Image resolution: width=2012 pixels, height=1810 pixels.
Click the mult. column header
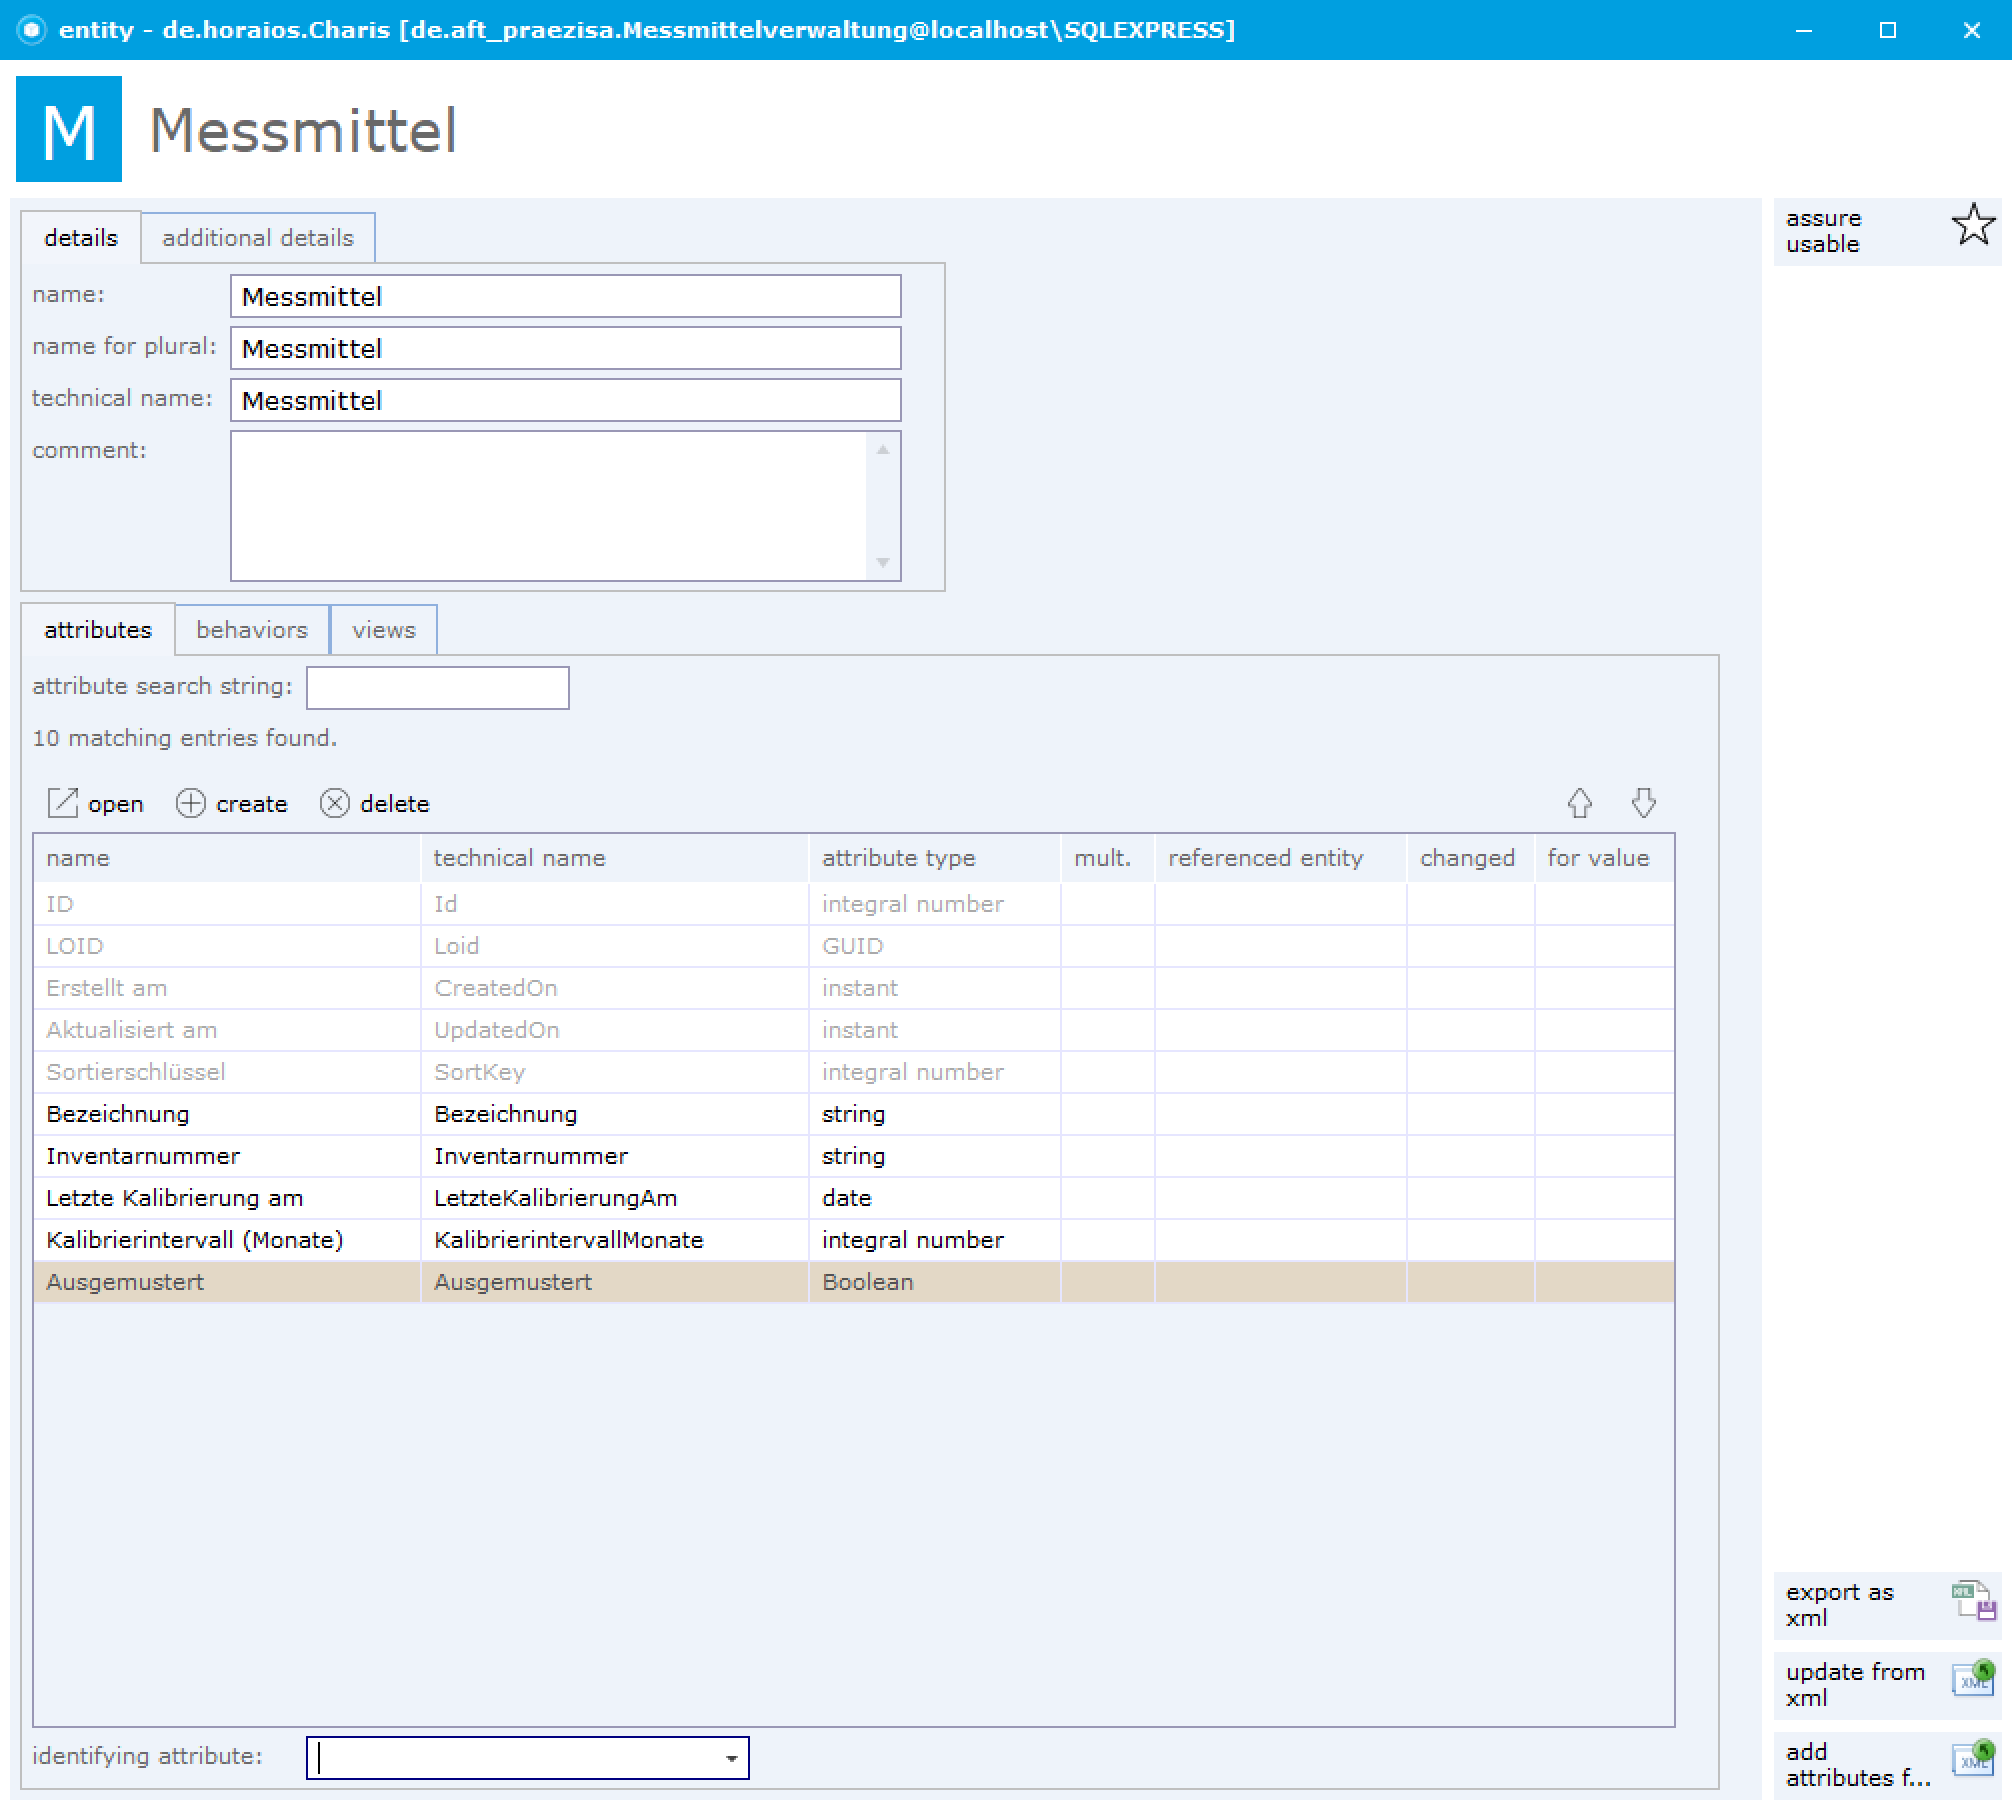coord(1107,858)
